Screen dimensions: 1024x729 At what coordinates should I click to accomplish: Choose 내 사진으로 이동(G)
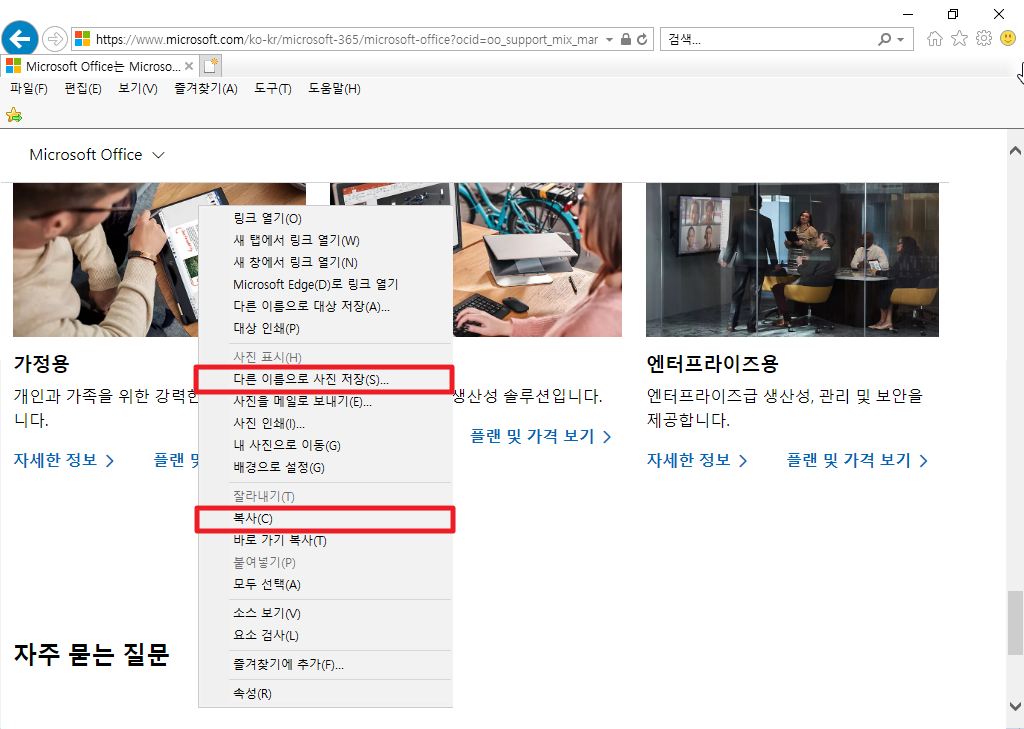(x=325, y=446)
